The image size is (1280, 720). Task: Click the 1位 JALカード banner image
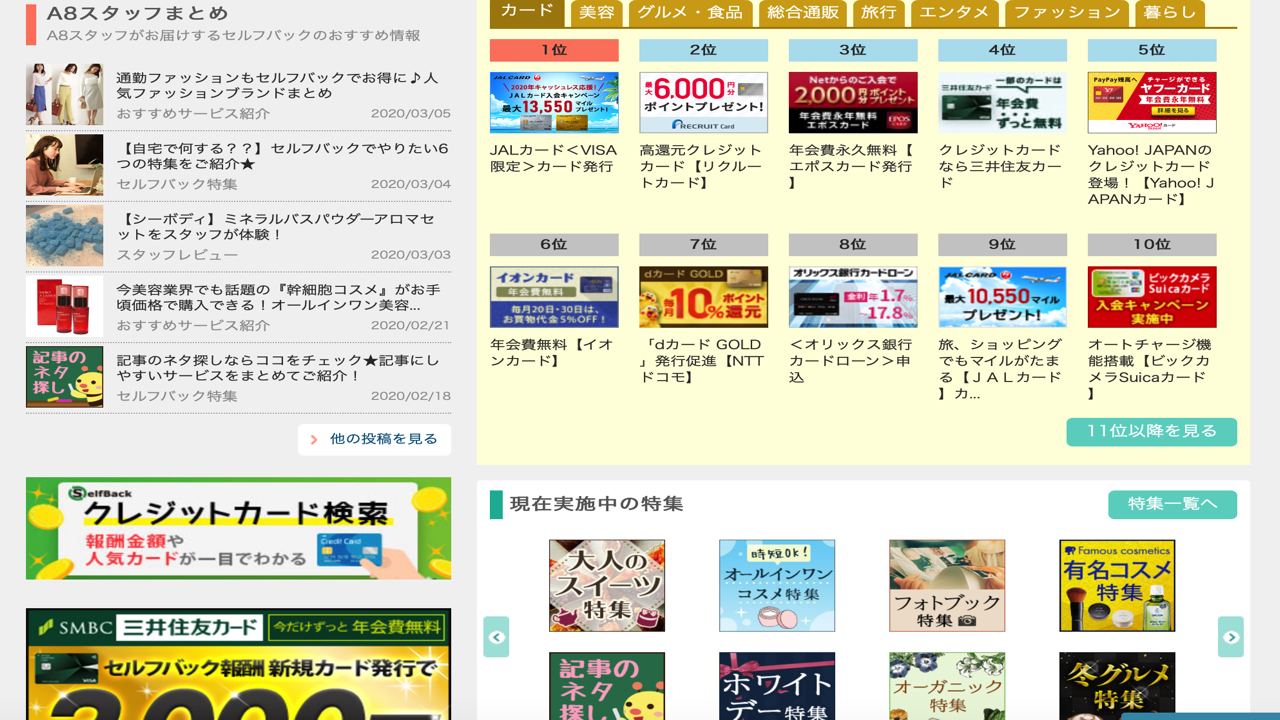554,102
